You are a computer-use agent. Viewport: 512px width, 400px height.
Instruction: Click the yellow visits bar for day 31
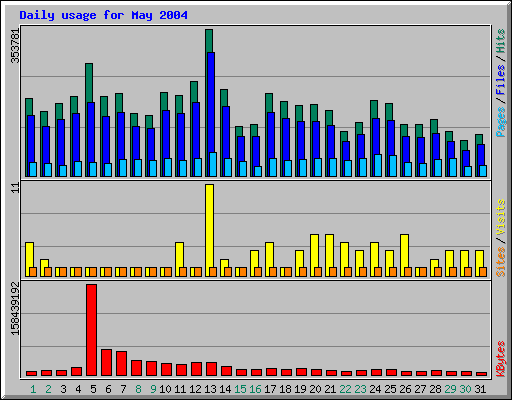479,259
